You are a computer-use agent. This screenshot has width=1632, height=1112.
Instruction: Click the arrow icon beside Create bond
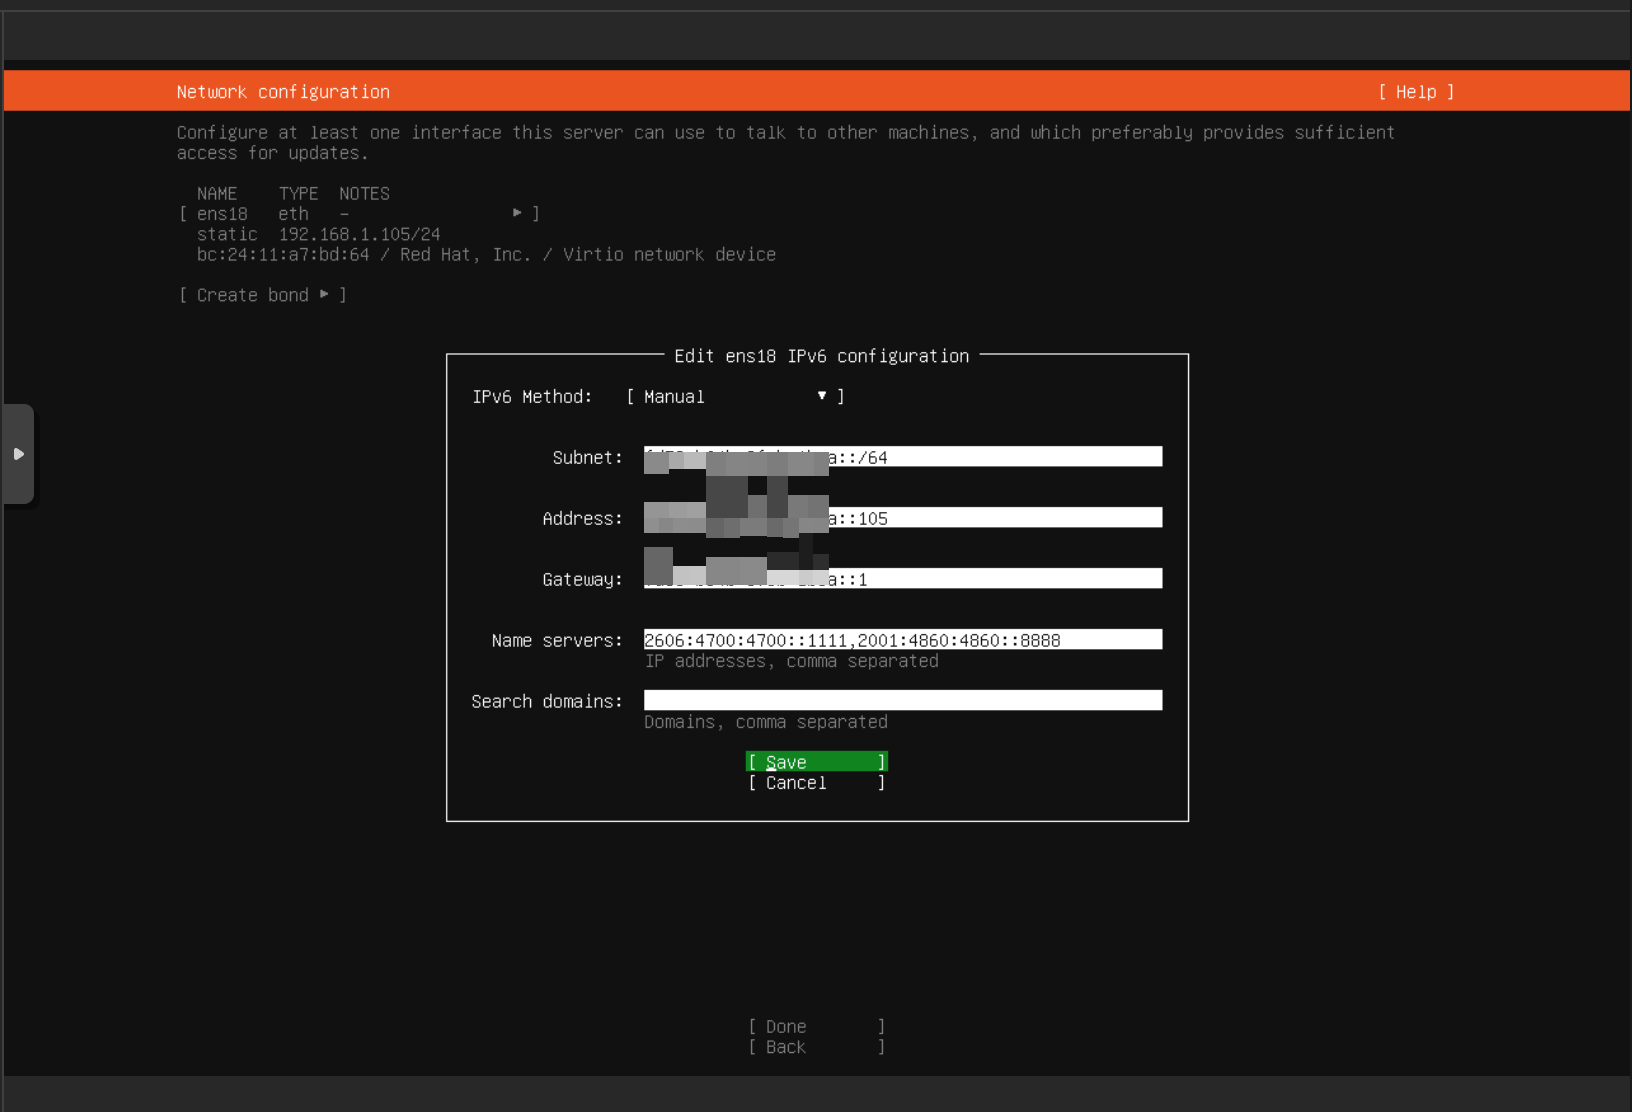click(324, 294)
